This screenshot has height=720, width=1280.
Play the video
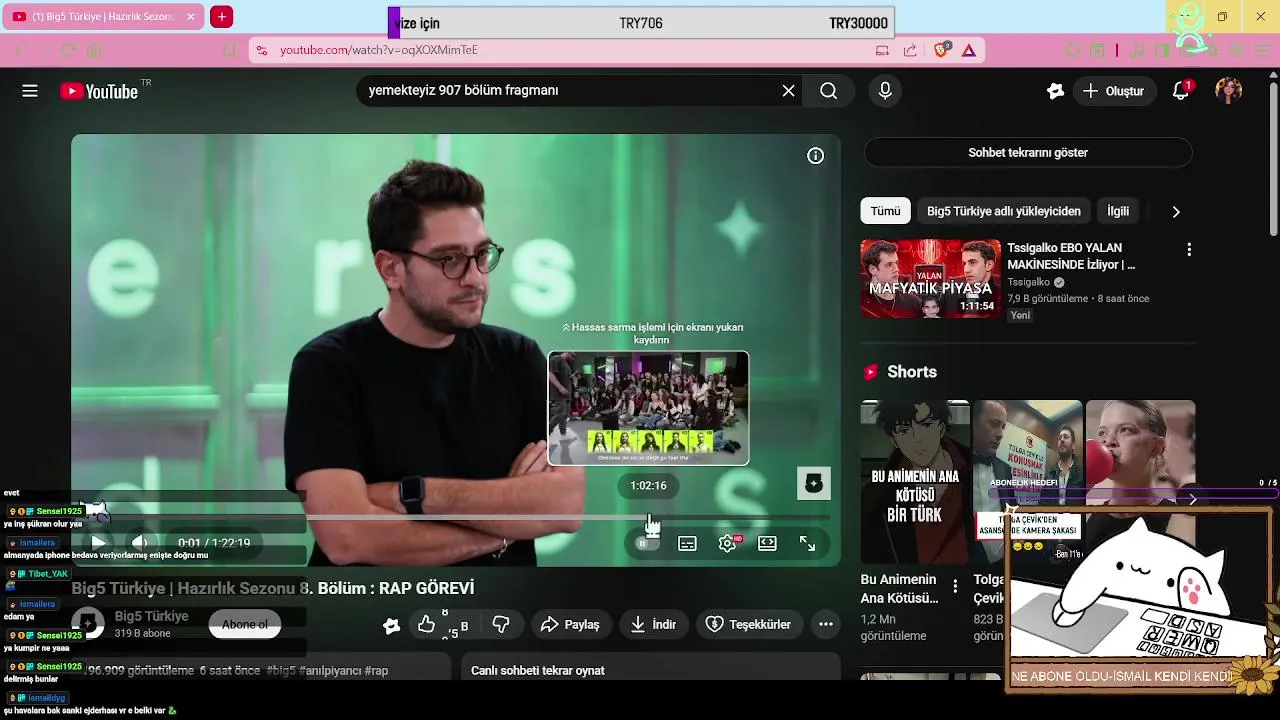pyautogui.click(x=98, y=543)
